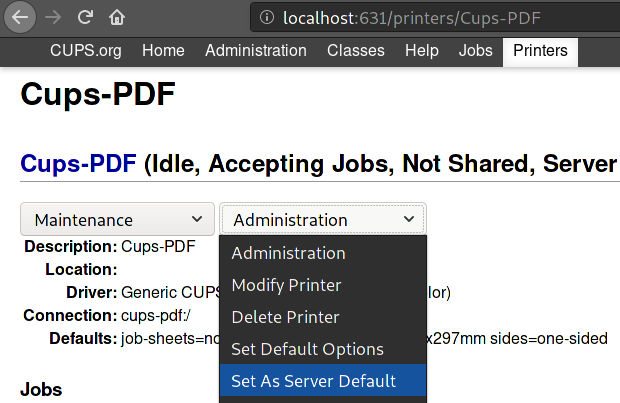
Task: Click the Driver label text
Action: tap(92, 293)
